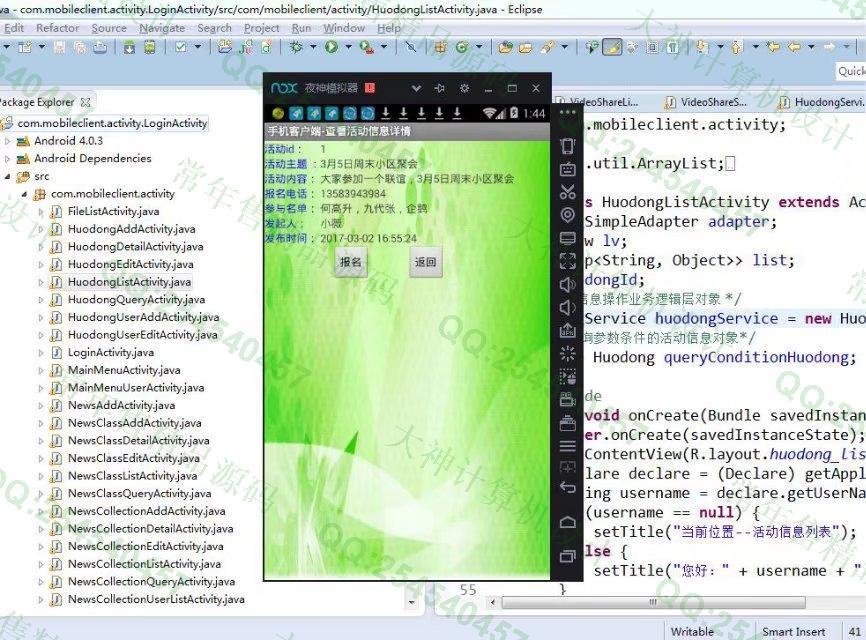Select MainMenuActivity.java in the tree
Screen dimensions: 866x640
[124, 371]
